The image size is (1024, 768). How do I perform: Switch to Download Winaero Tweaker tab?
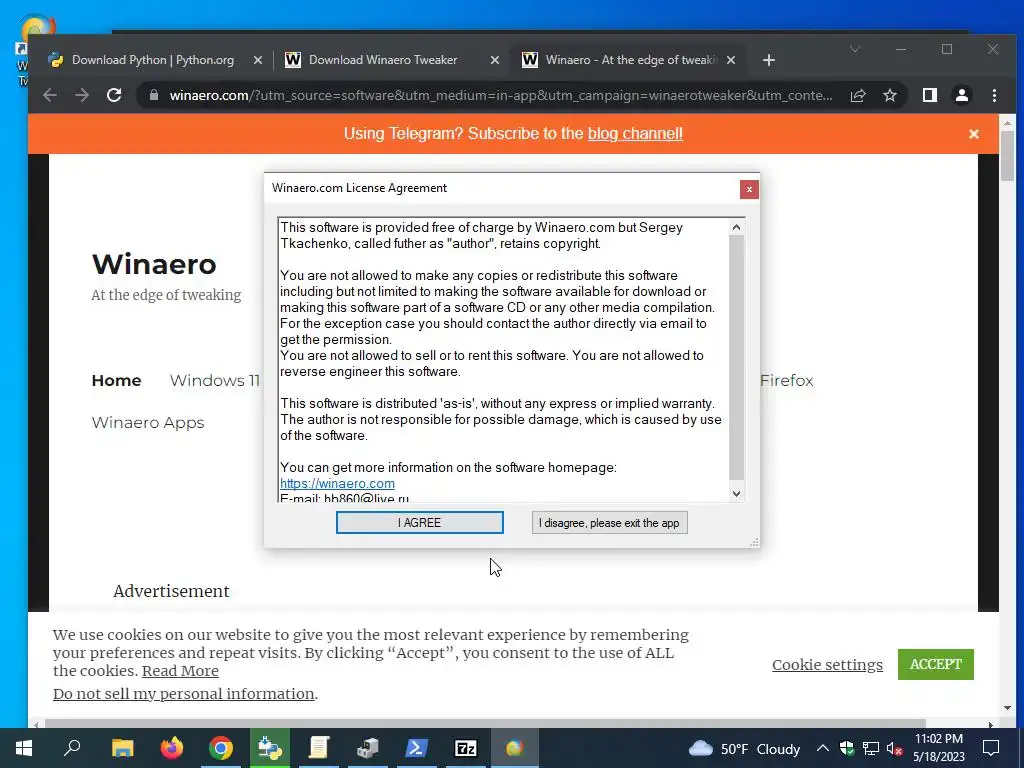[x=383, y=60]
